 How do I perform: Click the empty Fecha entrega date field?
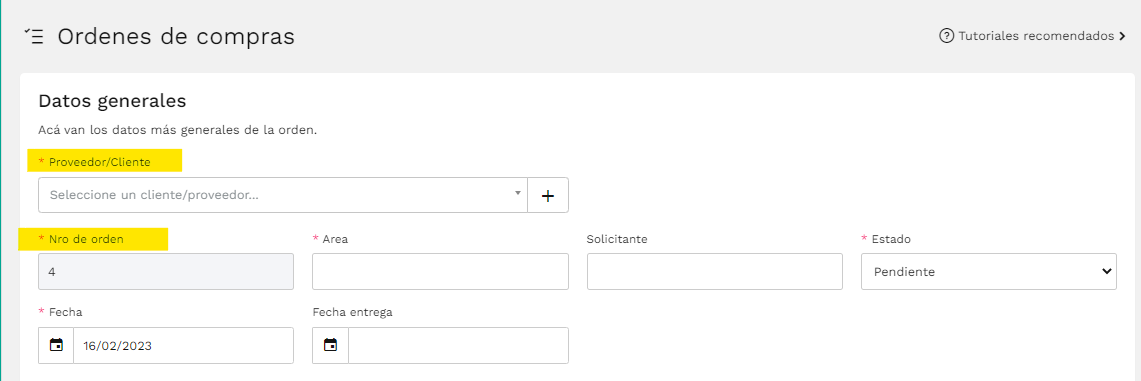(x=458, y=345)
